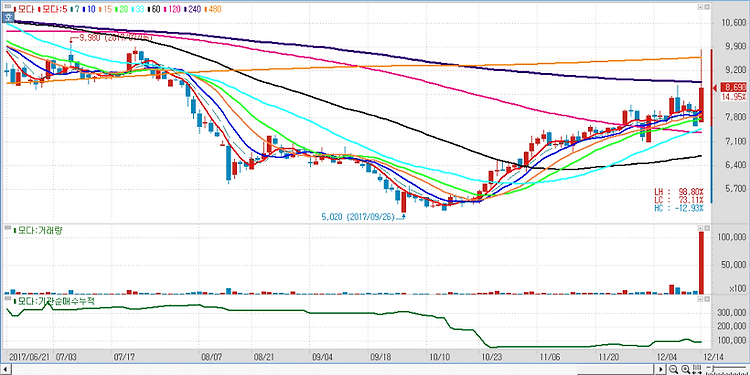Click the fit-all-candles width icon
Image resolution: width=750 pixels, height=375 pixels.
697,369
